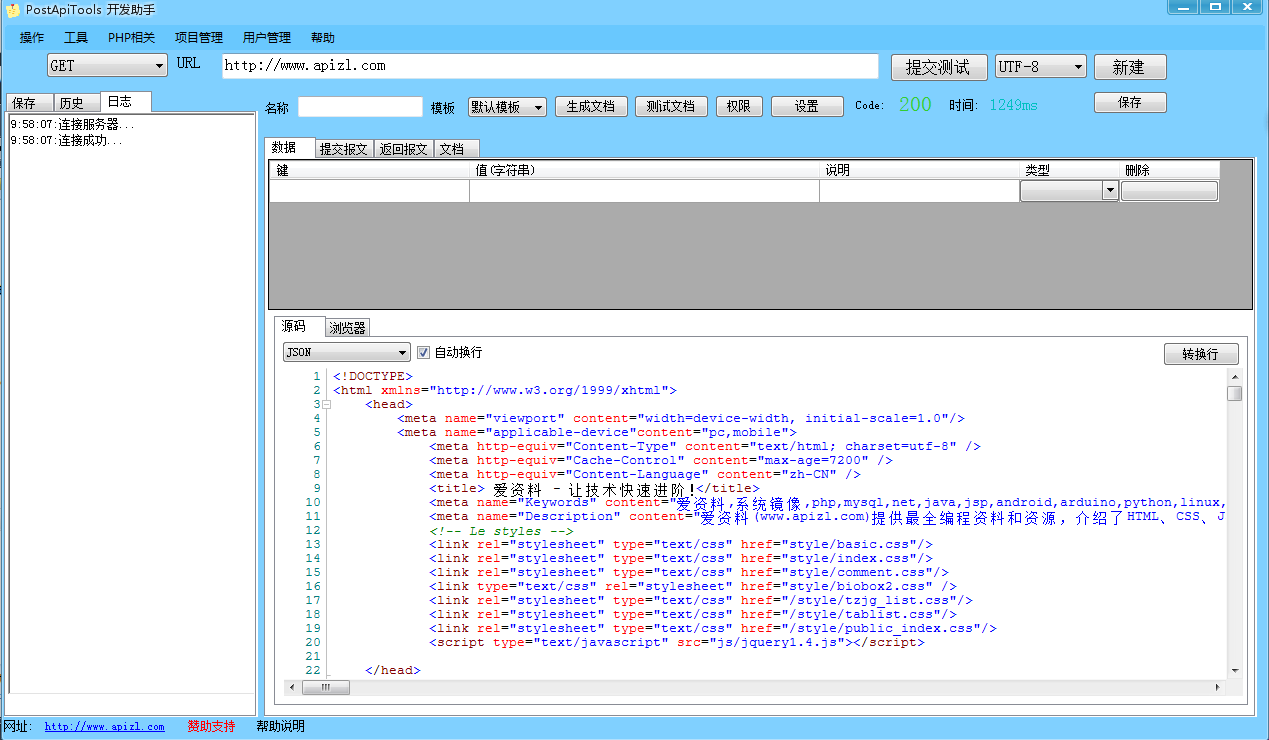The image size is (1269, 740).
Task: Click the 生成文档 button
Action: (591, 106)
